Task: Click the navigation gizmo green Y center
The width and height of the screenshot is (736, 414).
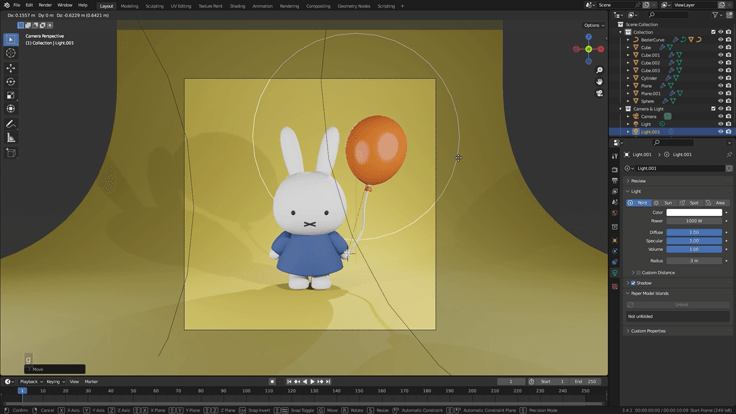Action: point(588,49)
